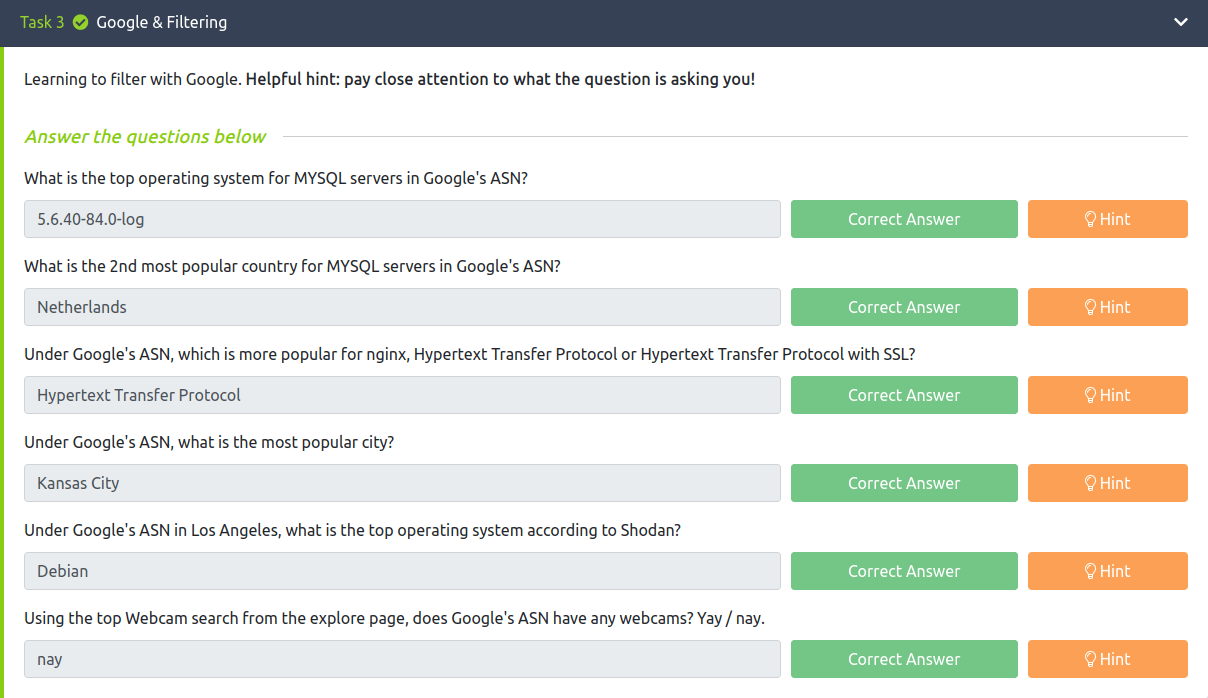
Task: Click Correct Answer for the MYSQL operating system question
Action: [904, 219]
